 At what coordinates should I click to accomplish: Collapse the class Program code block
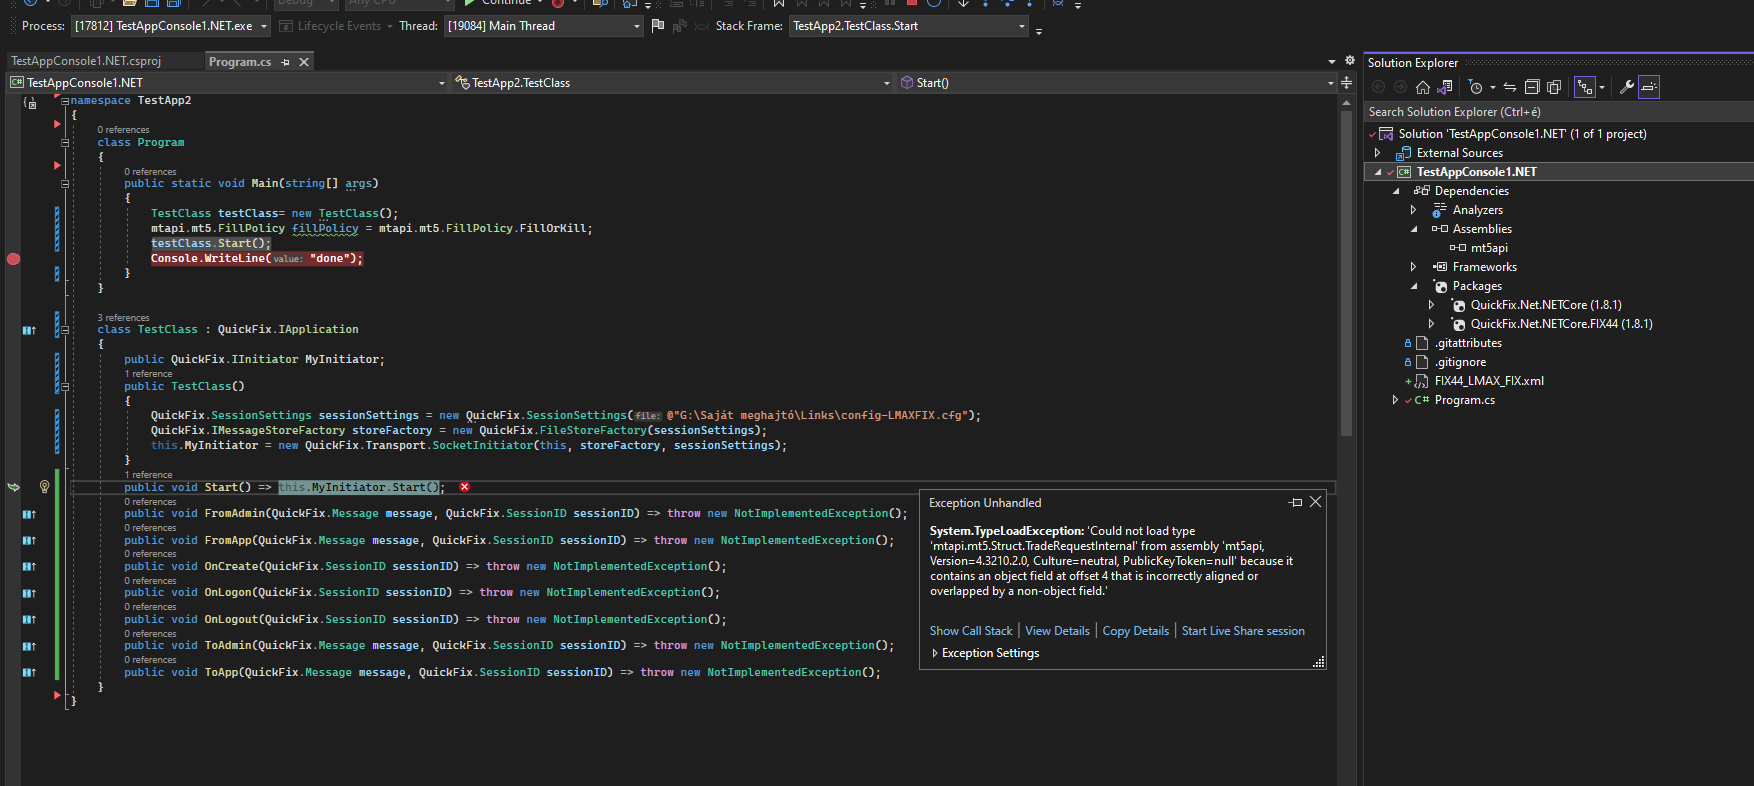click(x=65, y=143)
